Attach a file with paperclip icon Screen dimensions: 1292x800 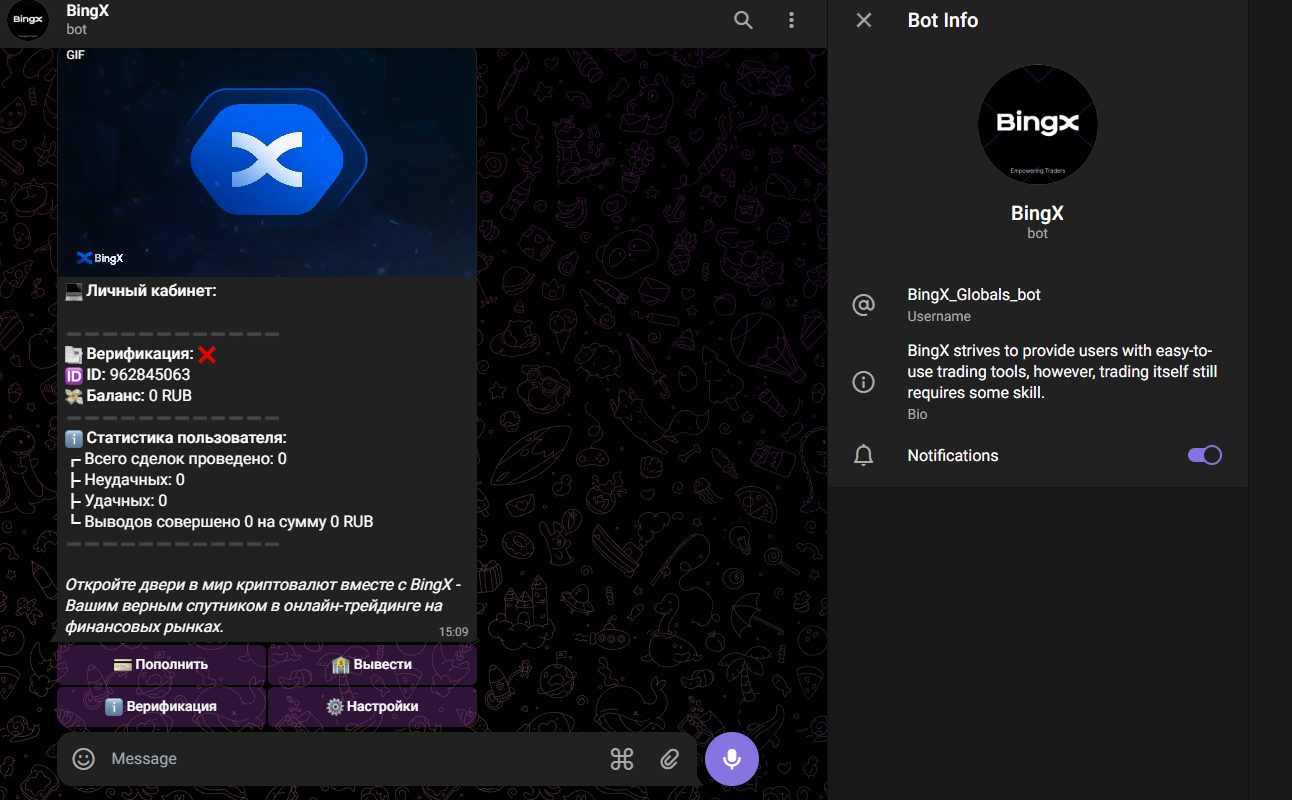tap(670, 759)
